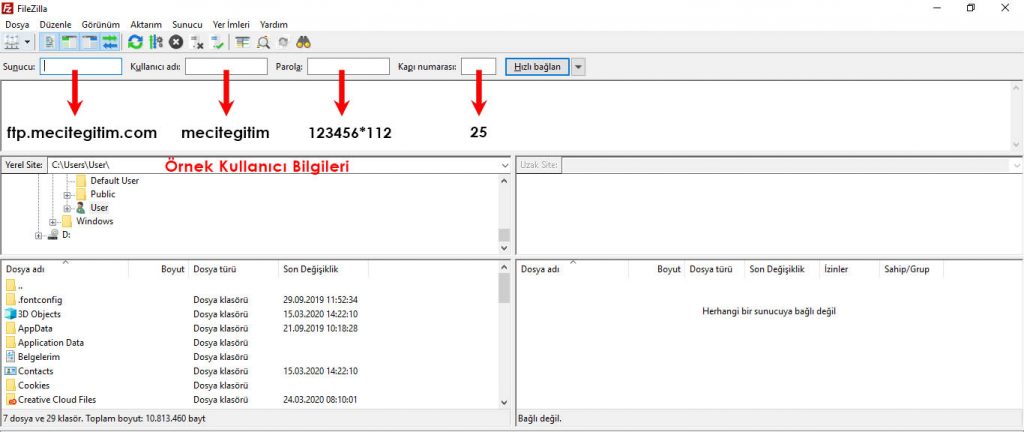This screenshot has width=1024, height=432.
Task: Open the Sunucu menu
Action: click(187, 24)
